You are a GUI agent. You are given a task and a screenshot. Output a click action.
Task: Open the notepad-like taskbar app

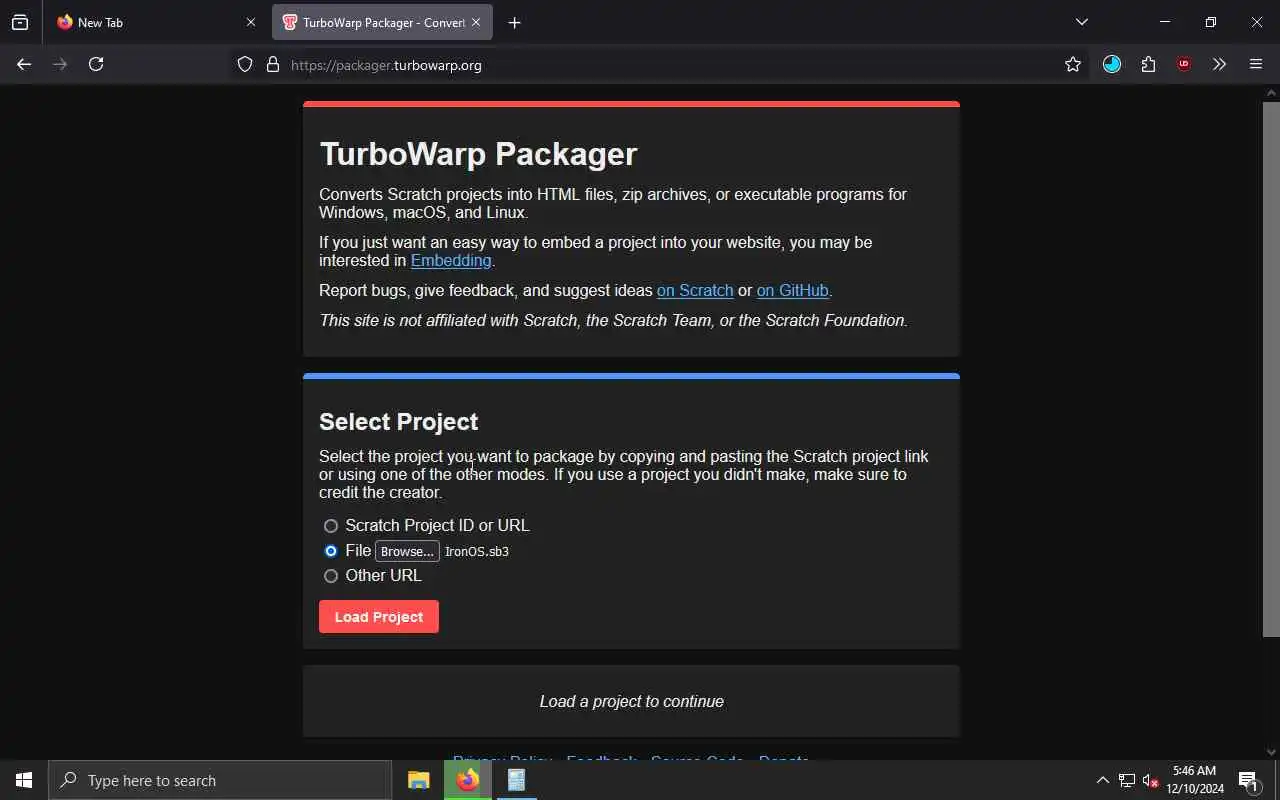pyautogui.click(x=516, y=780)
